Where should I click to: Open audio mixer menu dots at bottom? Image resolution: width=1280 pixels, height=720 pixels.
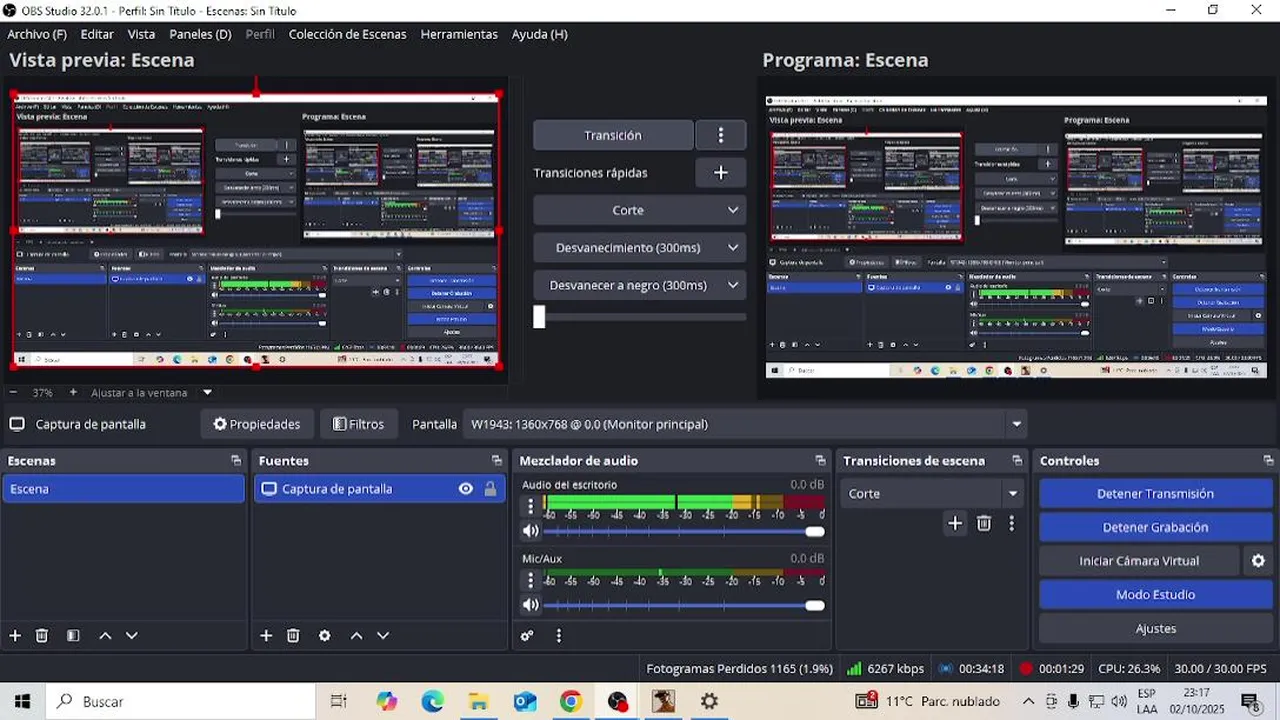pos(559,635)
